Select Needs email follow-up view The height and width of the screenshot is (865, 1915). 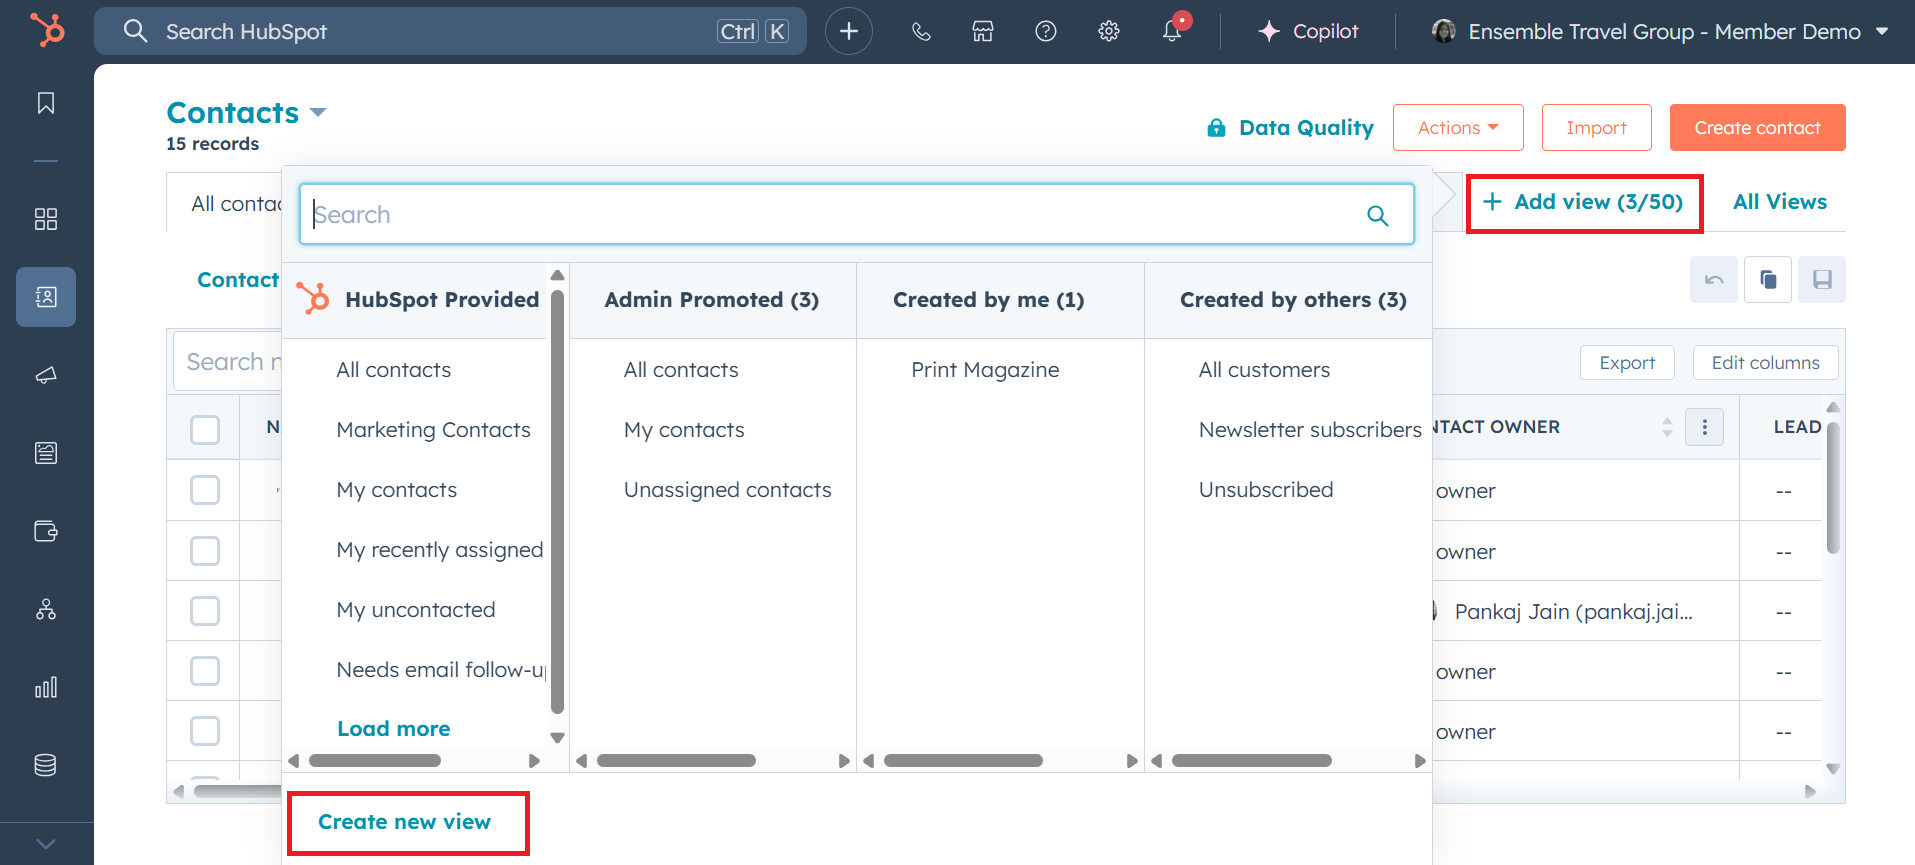pos(441,670)
